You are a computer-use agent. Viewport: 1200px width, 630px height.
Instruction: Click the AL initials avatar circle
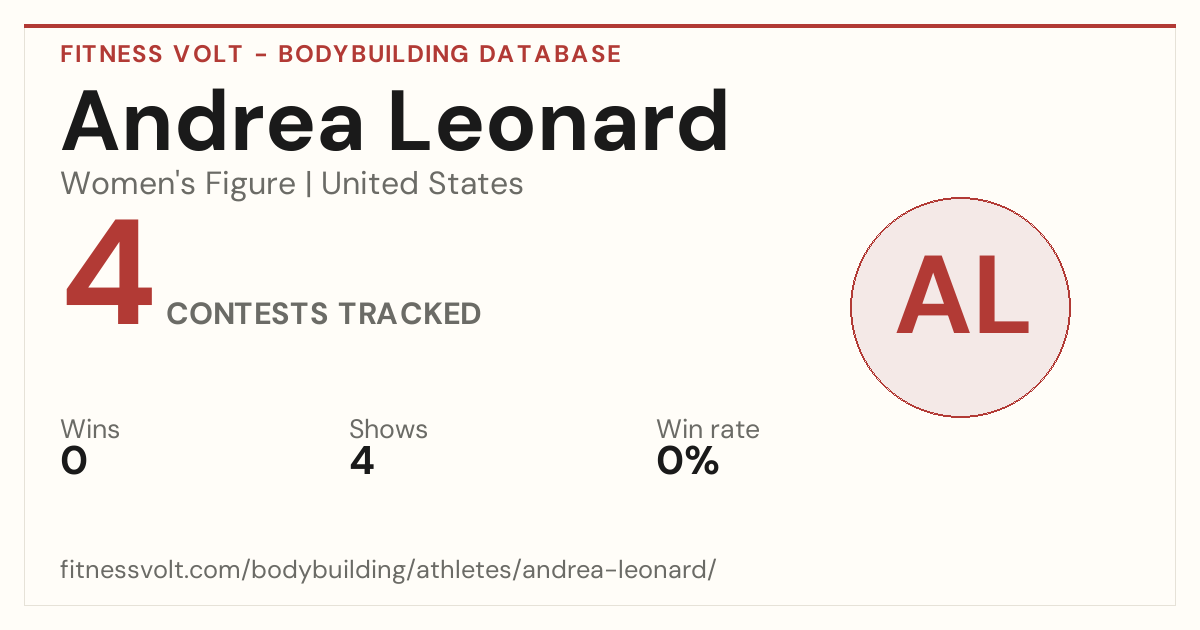[960, 307]
